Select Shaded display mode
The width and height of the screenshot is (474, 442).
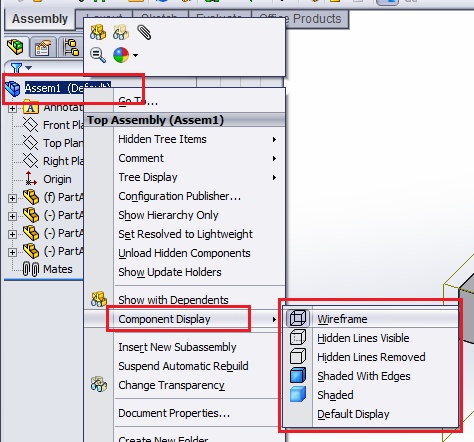pyautogui.click(x=371, y=395)
